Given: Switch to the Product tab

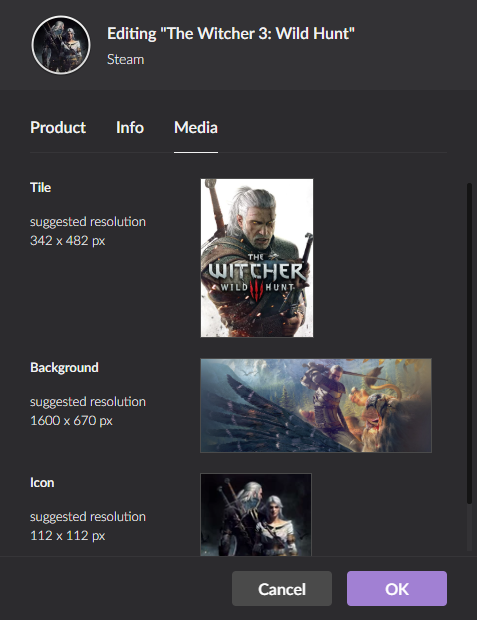Looking at the screenshot, I should click(x=58, y=128).
